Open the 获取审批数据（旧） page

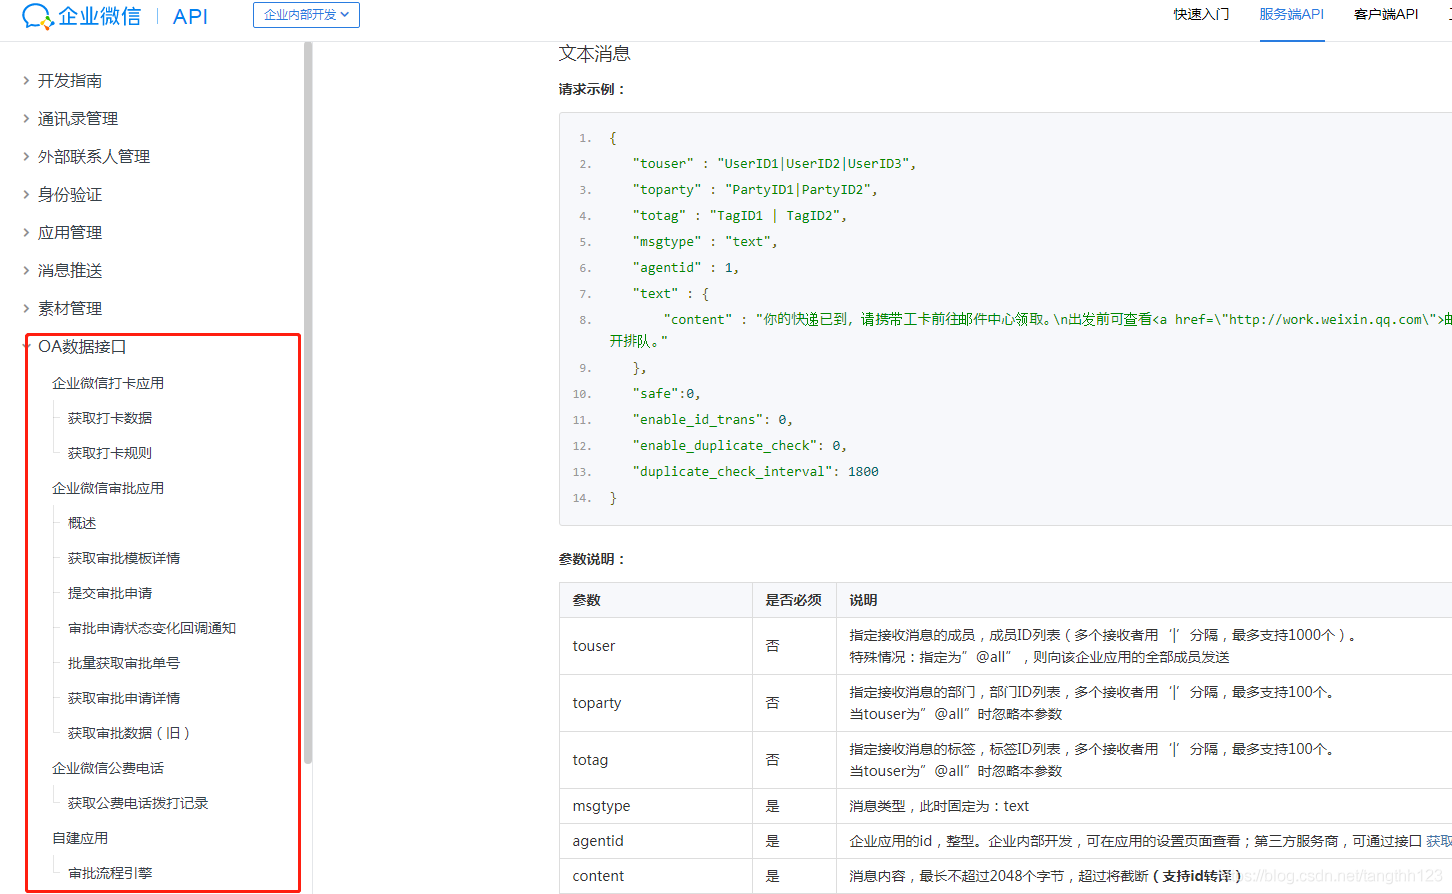pyautogui.click(x=129, y=733)
